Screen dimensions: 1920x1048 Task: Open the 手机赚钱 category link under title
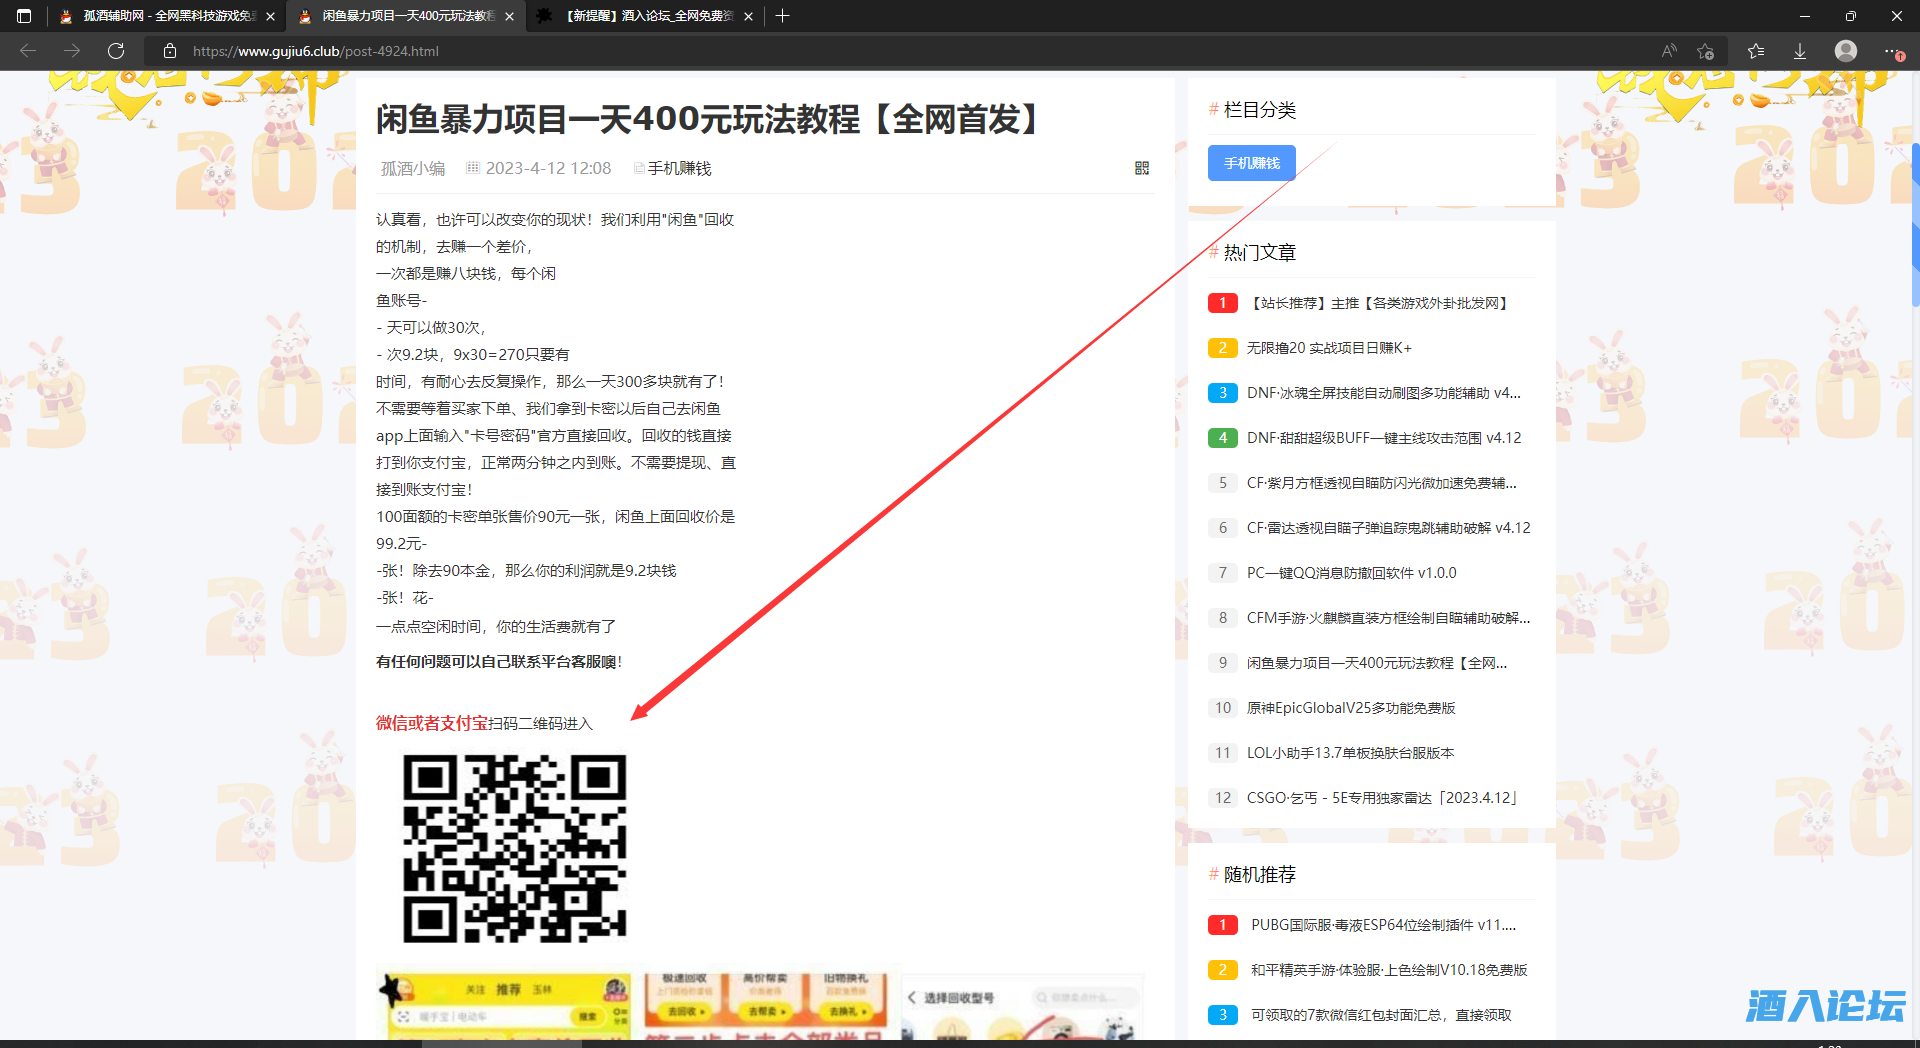pyautogui.click(x=679, y=168)
